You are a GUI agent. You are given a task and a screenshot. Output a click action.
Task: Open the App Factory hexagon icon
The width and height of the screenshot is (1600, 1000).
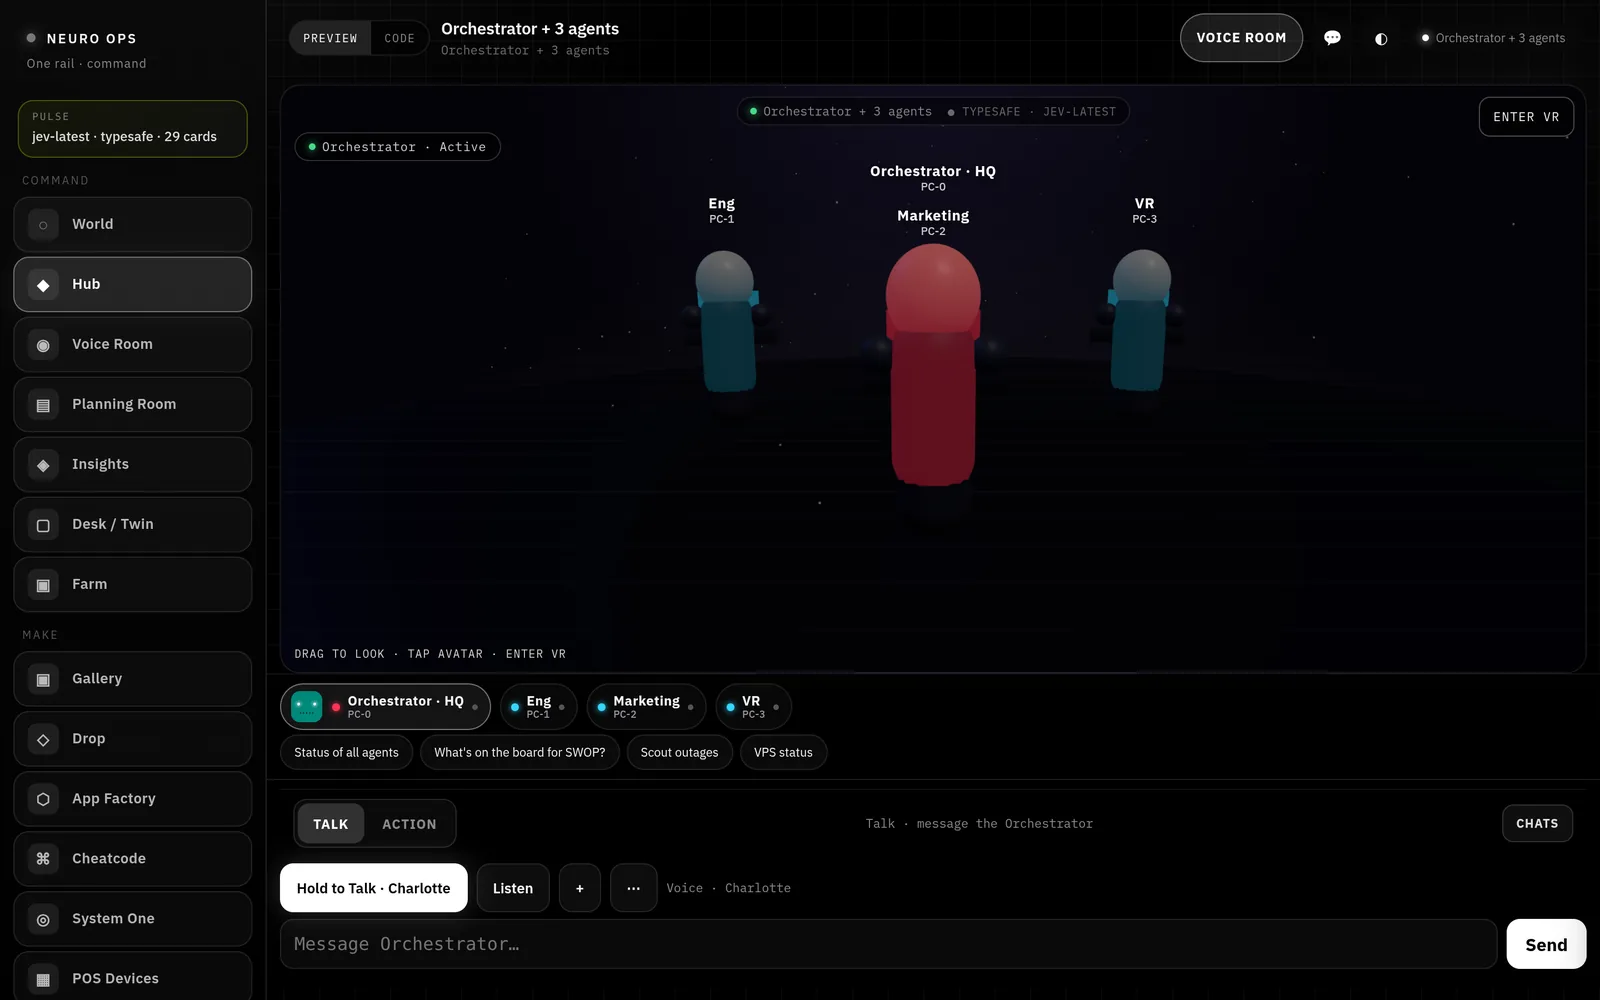(x=43, y=799)
